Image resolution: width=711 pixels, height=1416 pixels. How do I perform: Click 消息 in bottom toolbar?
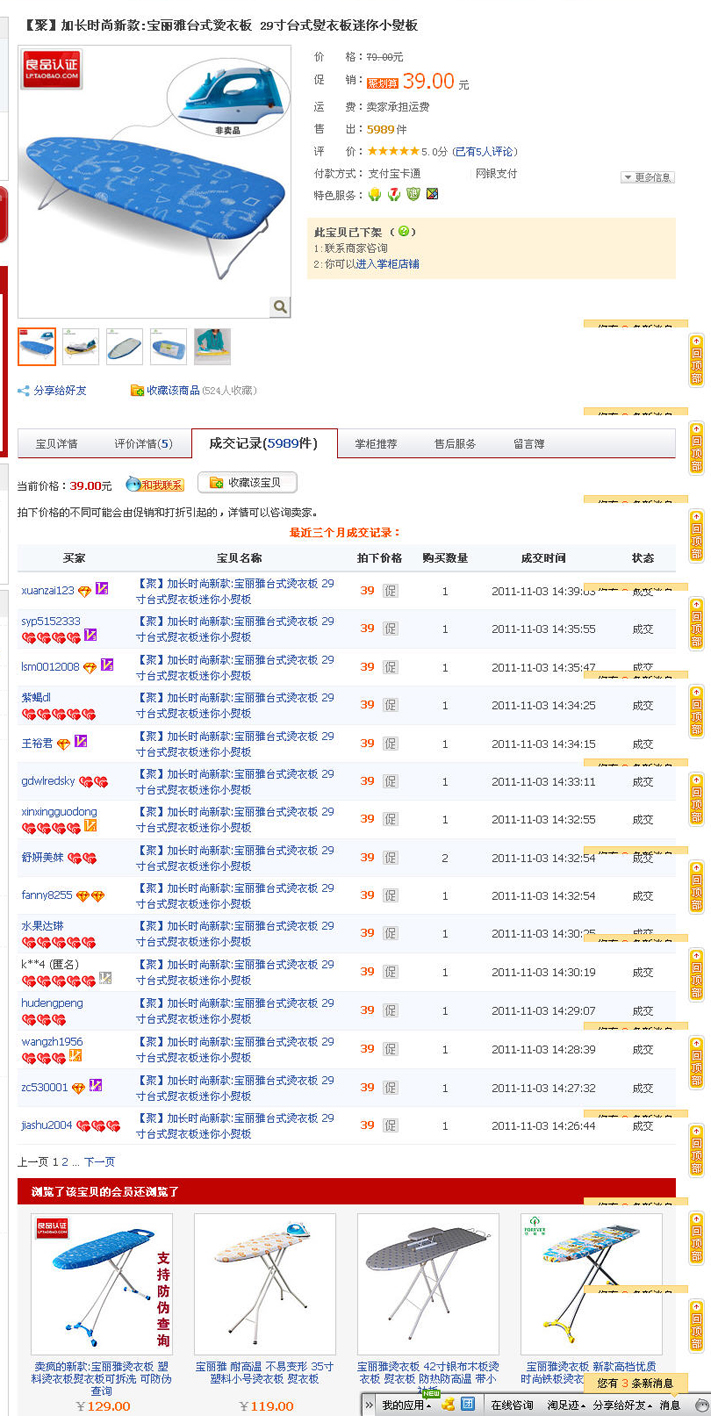point(670,1405)
